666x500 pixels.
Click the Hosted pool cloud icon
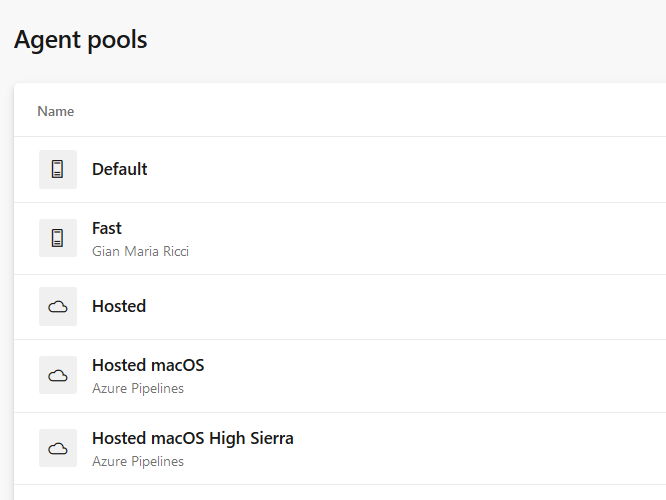pos(58,306)
